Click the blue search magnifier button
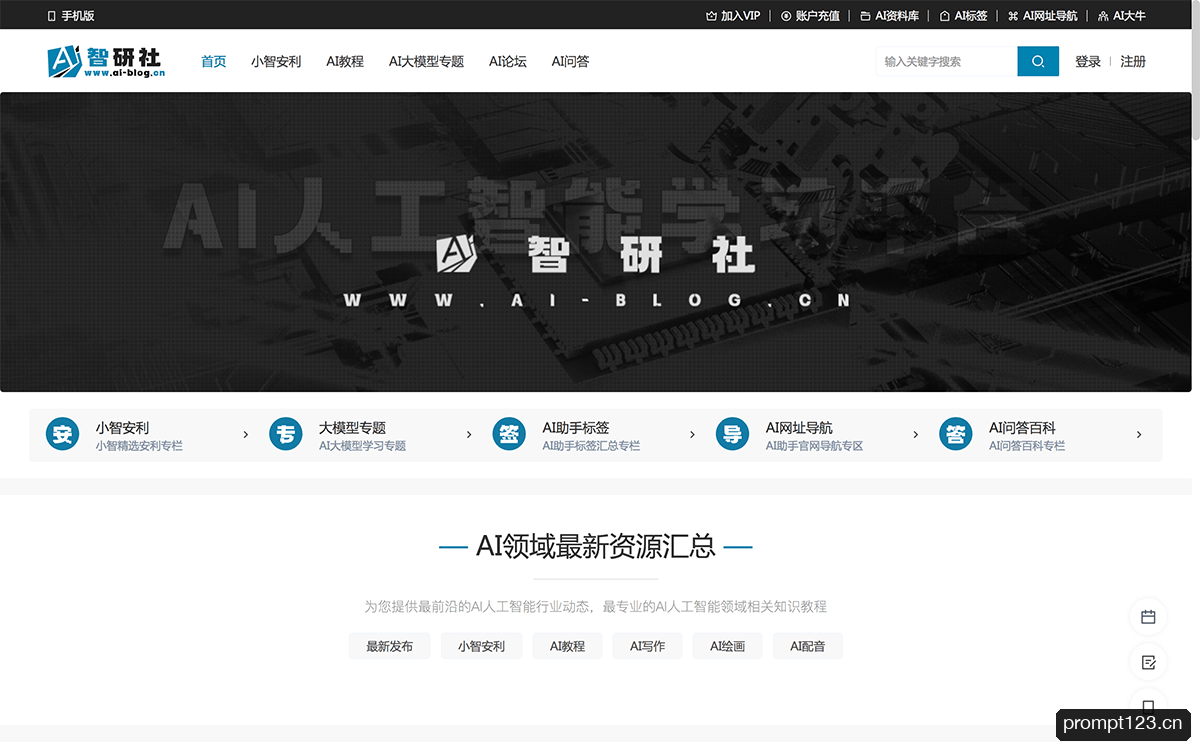 click(1038, 61)
